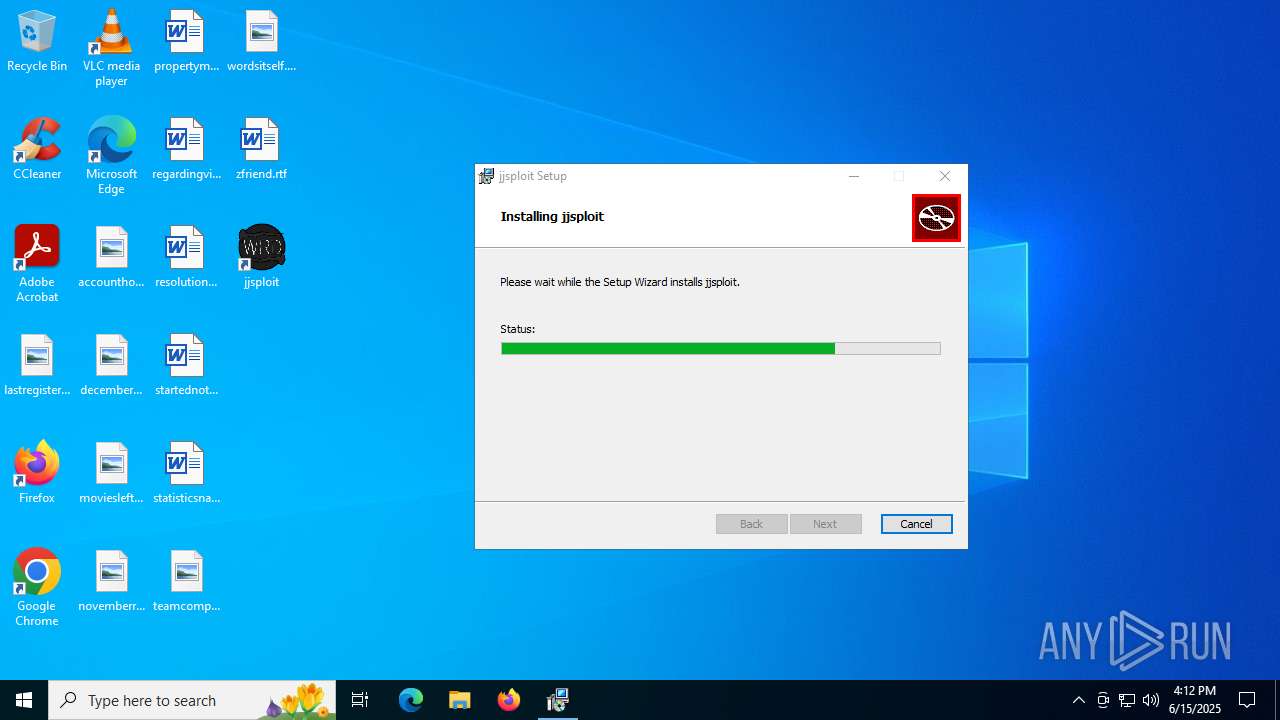Screen dimensions: 1280x720
Task: Select the accountho... image file
Action: [x=111, y=257]
